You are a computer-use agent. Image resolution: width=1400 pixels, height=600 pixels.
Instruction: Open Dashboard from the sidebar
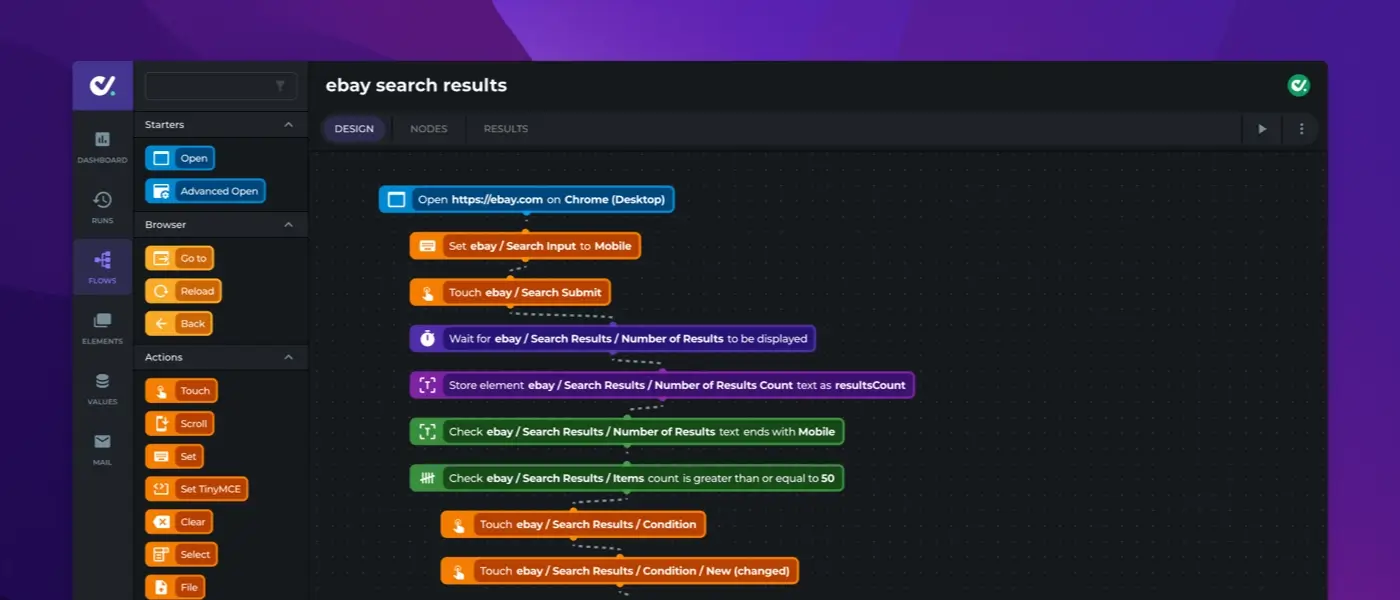(102, 147)
